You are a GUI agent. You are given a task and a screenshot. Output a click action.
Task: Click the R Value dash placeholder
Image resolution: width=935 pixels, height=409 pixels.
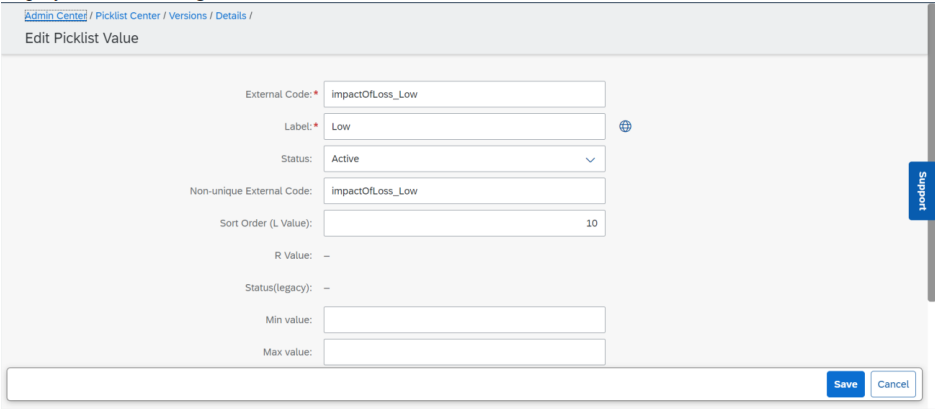pyautogui.click(x=327, y=256)
